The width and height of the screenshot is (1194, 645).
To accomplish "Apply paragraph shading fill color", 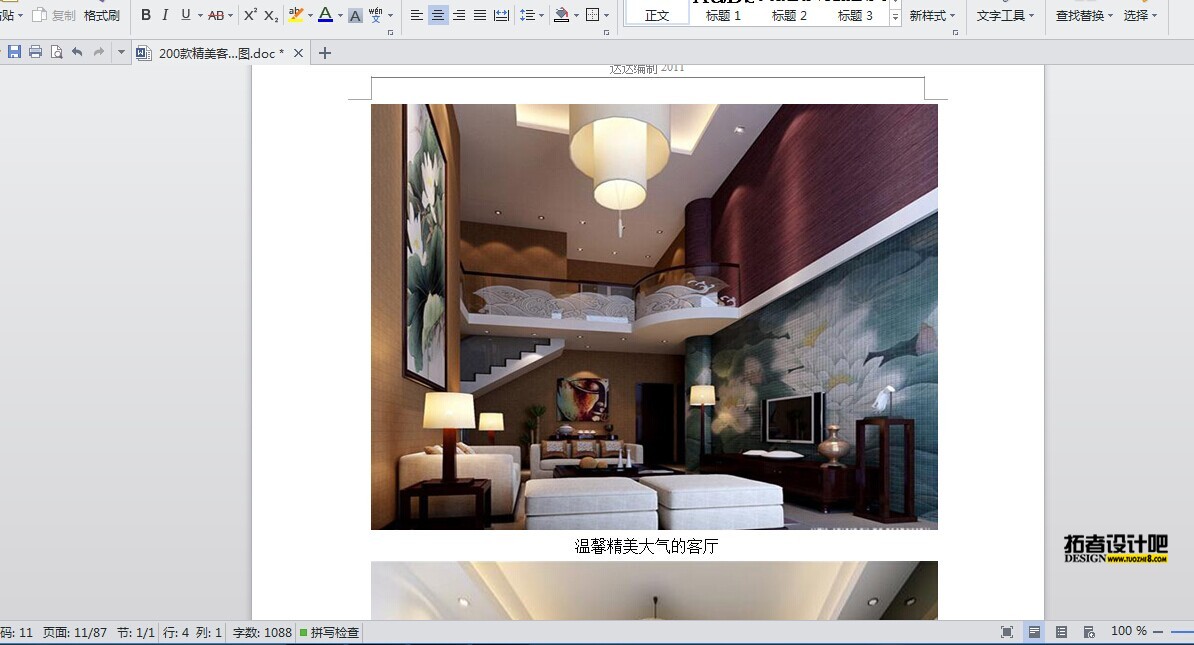I will pos(561,15).
